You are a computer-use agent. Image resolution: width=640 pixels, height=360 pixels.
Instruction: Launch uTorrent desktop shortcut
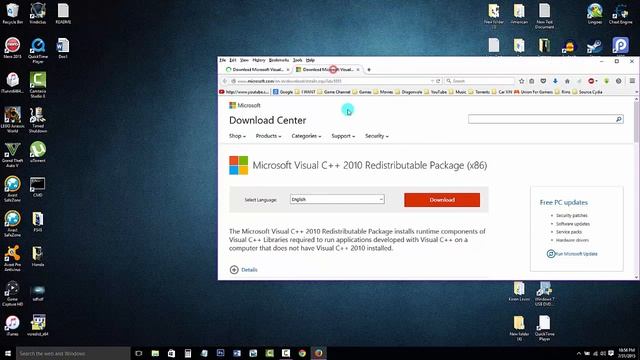38,152
